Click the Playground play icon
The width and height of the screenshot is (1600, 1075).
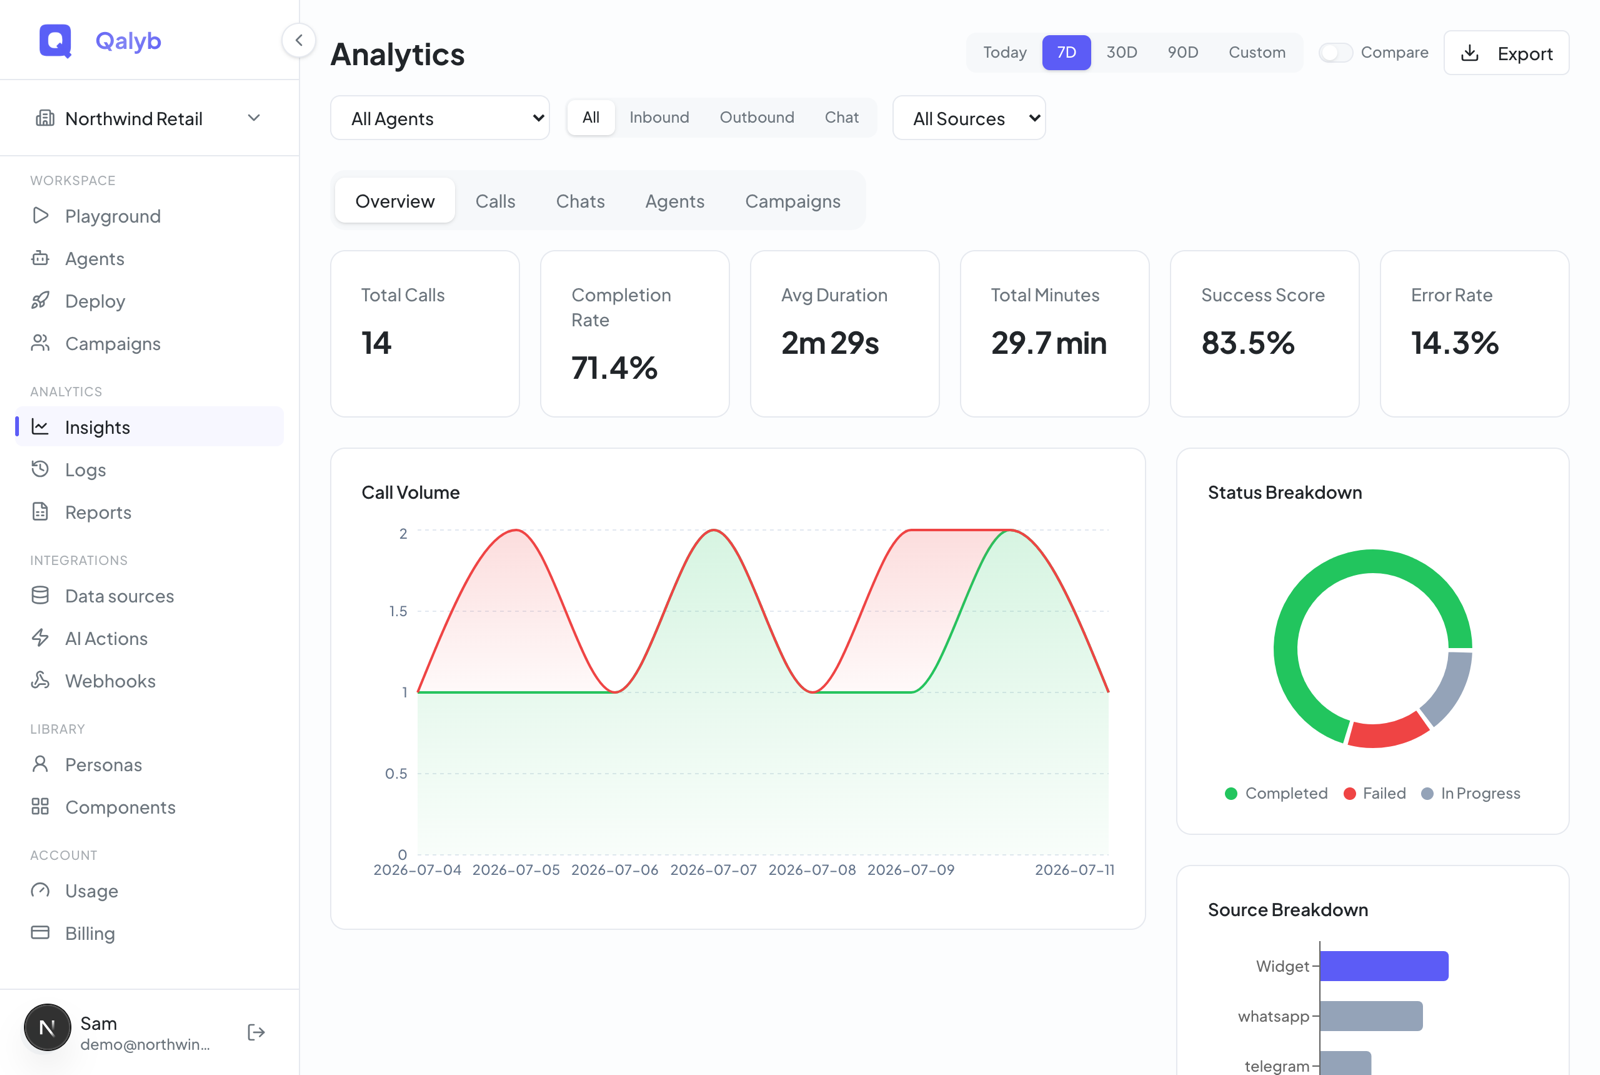point(40,215)
